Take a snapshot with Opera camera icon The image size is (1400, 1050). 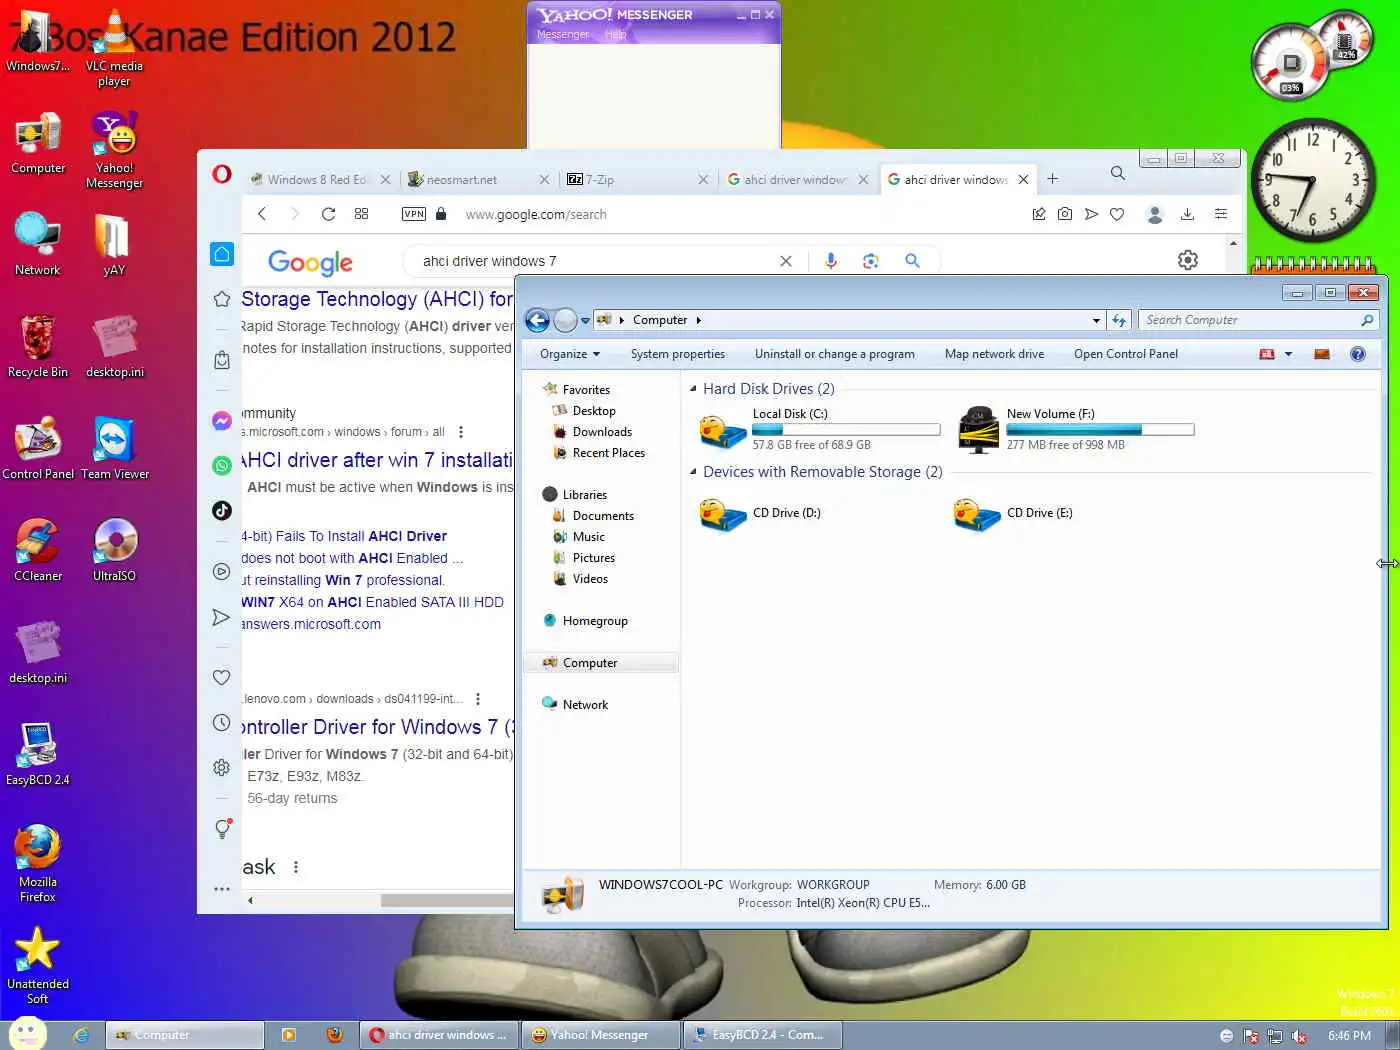tap(1065, 214)
